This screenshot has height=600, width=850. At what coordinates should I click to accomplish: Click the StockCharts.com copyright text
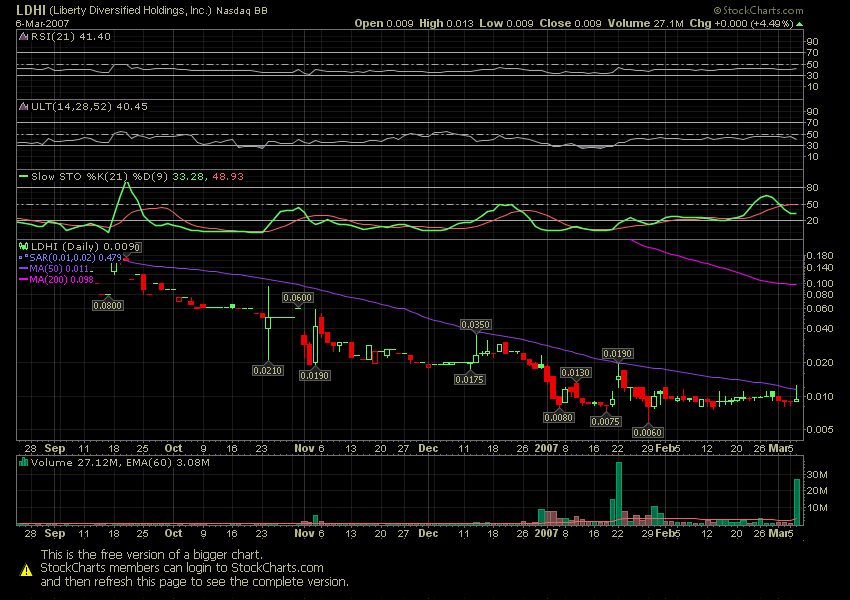(x=758, y=10)
